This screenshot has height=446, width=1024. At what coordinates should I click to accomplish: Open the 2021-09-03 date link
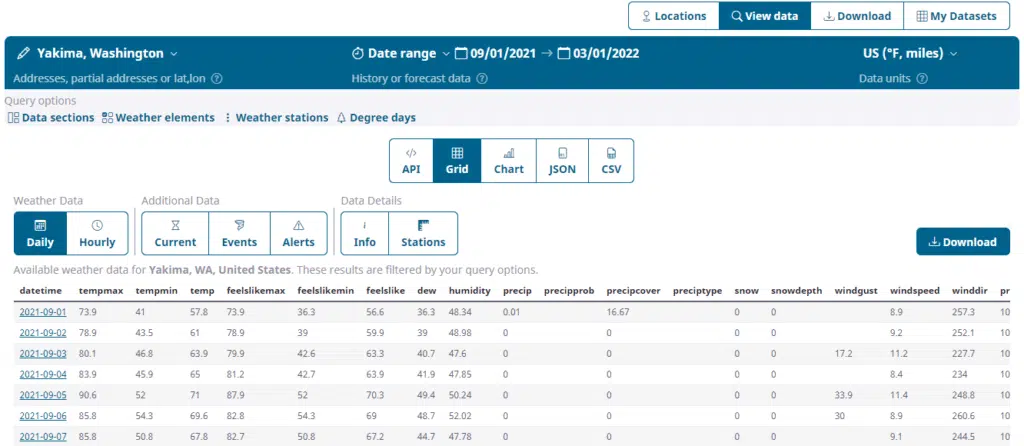pyautogui.click(x=42, y=352)
